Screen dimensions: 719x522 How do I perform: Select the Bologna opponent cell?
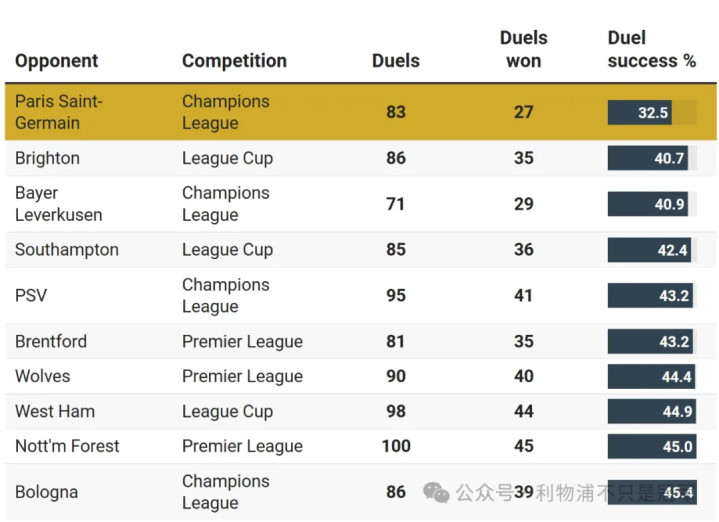tap(46, 492)
